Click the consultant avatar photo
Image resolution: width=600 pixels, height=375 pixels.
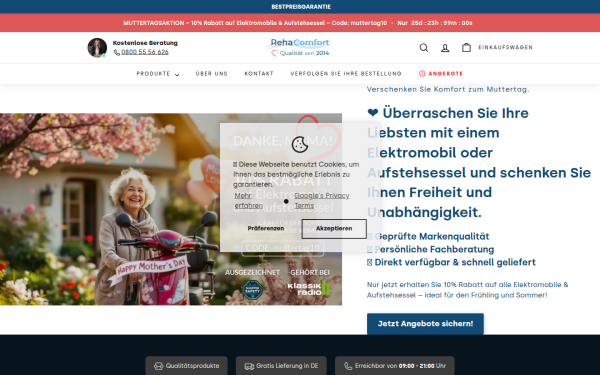pyautogui.click(x=97, y=47)
